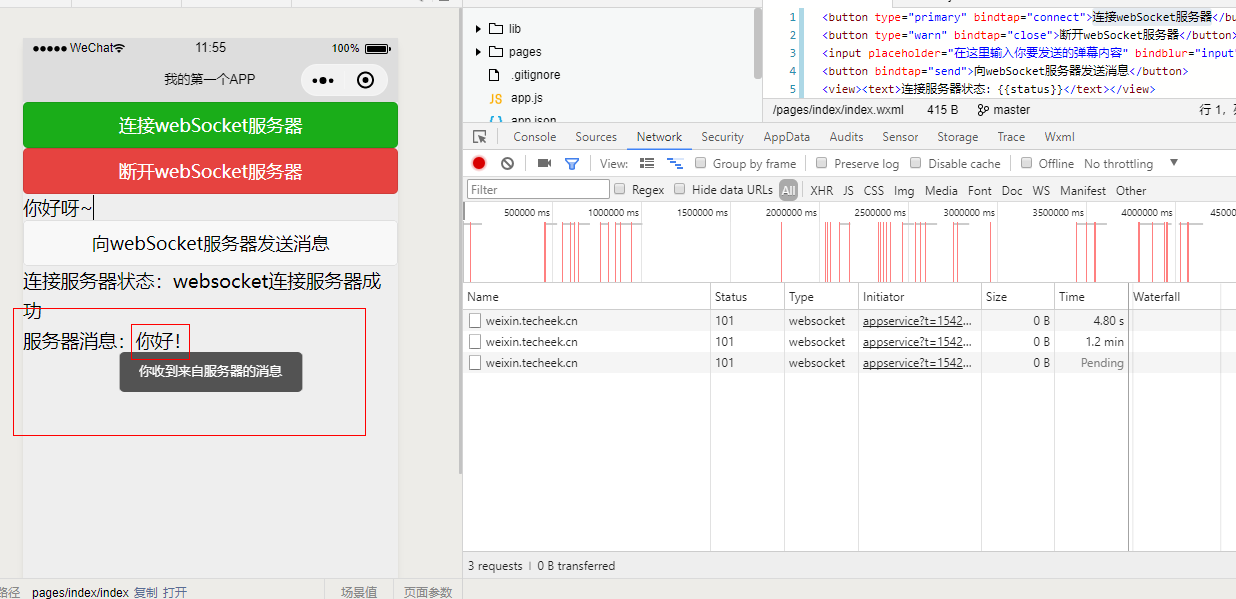Clear the network log
This screenshot has width=1236, height=599.
507,163
